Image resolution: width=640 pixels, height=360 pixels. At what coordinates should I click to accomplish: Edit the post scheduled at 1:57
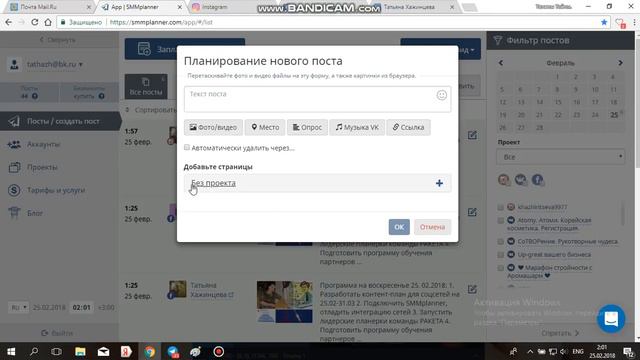pos(472,135)
